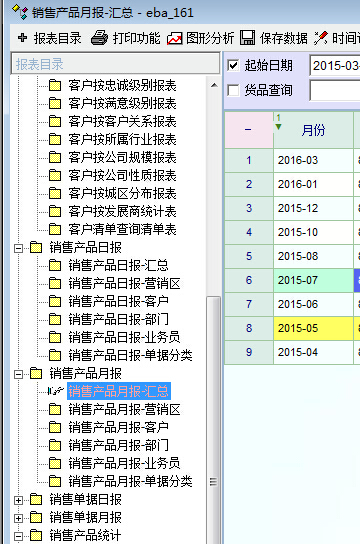360x544 pixels.
Task: Click folder icon of 销售产品日报-部门
Action: point(55,320)
